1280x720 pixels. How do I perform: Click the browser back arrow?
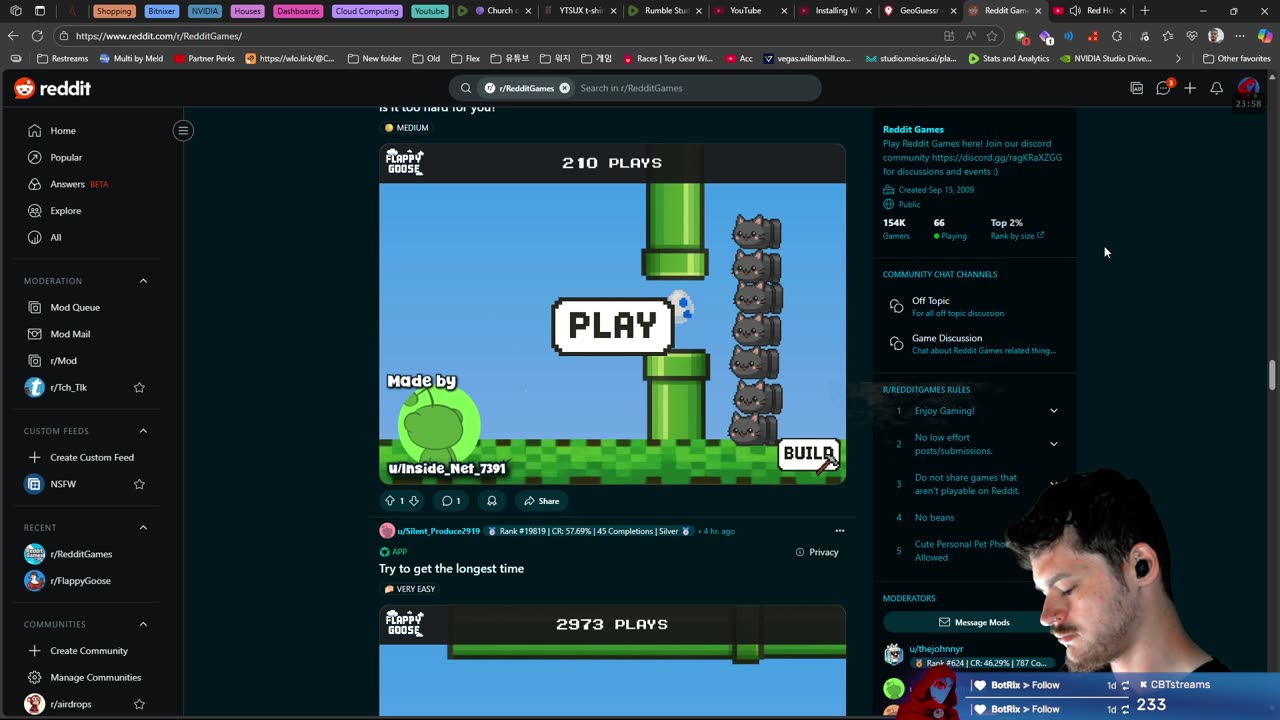13,35
